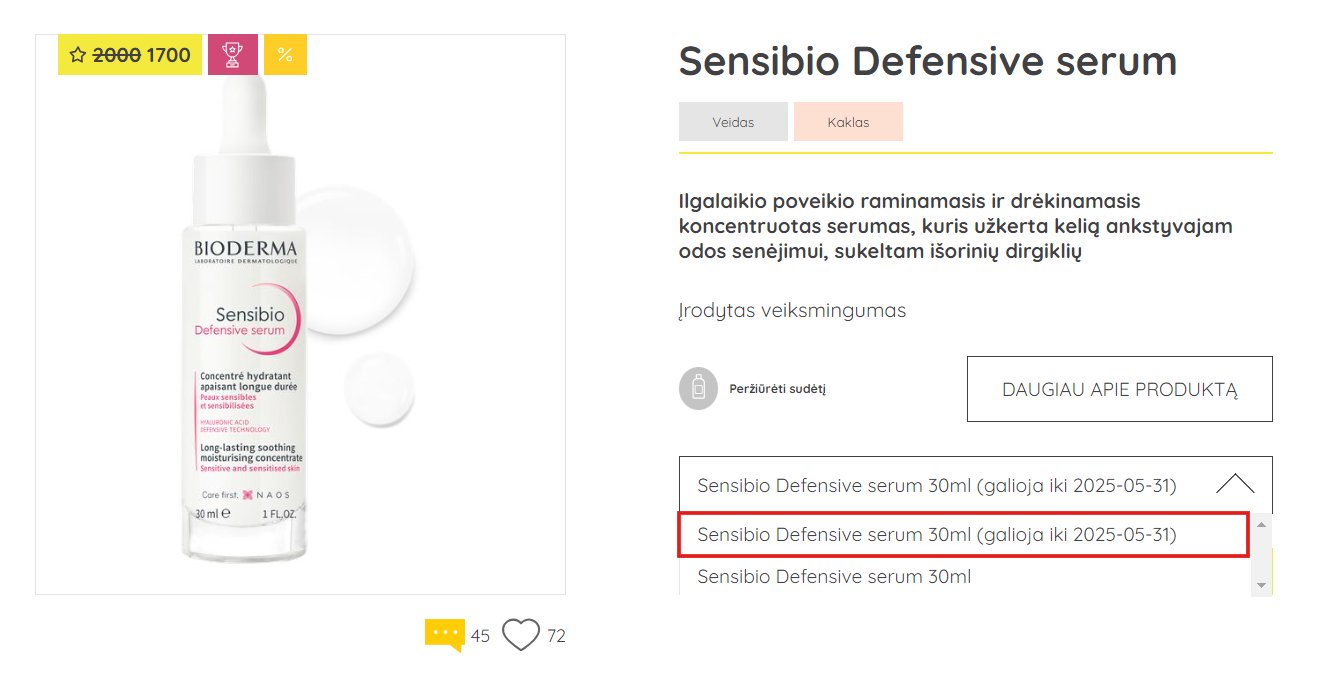This screenshot has width=1317, height=680.
Task: Select the Kaklas tag
Action: [x=848, y=122]
